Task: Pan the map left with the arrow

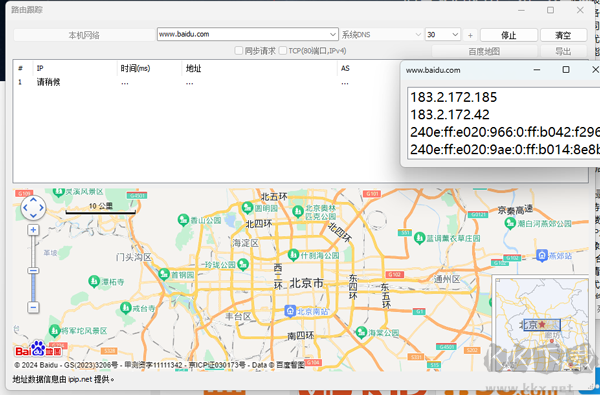Action: [x=25, y=208]
